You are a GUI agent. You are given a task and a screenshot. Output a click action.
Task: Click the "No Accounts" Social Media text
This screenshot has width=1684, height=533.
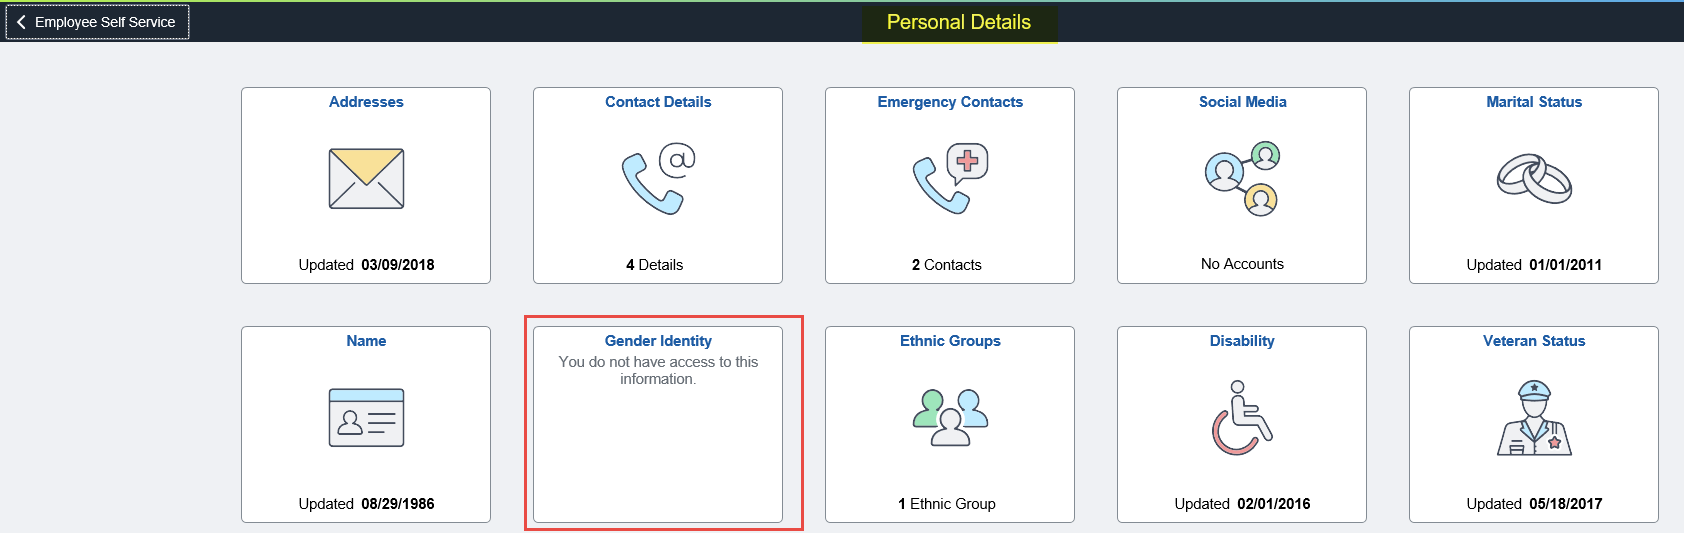[x=1242, y=264]
